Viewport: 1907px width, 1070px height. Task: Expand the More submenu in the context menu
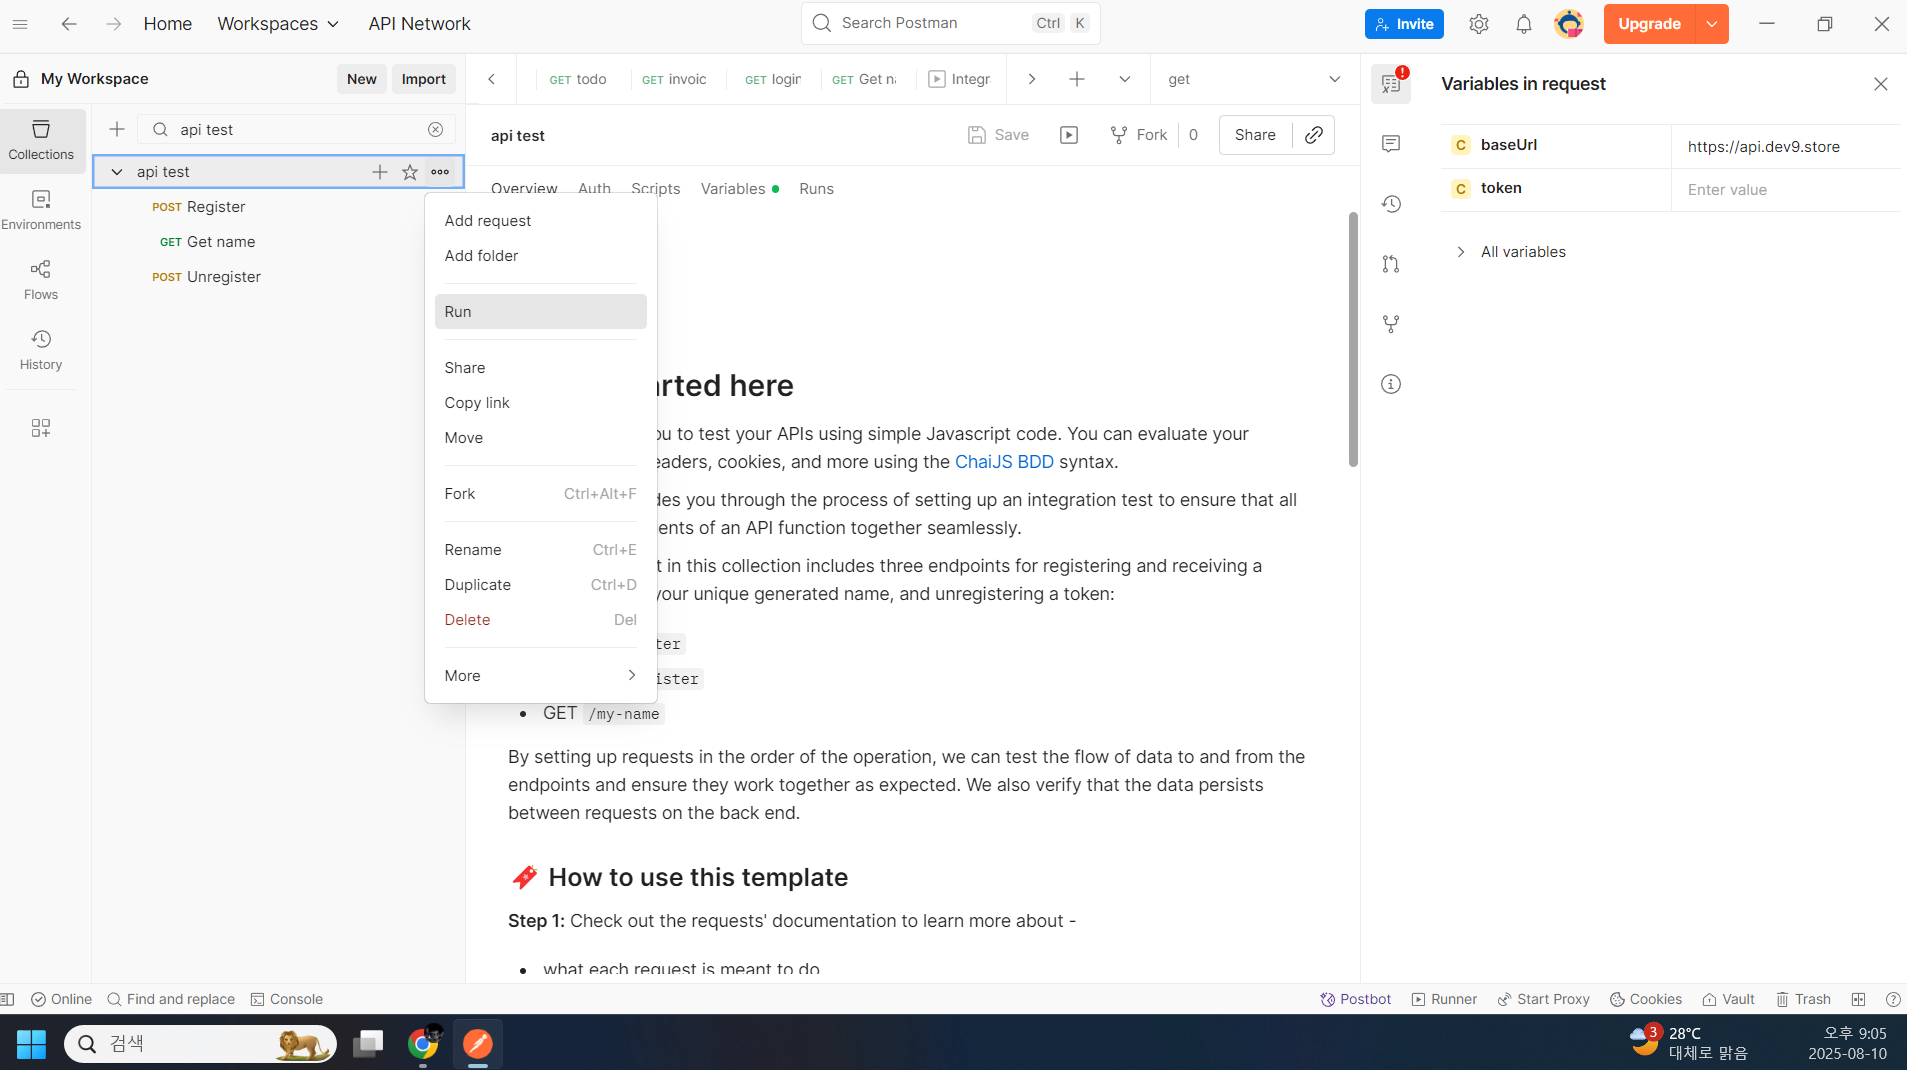click(x=540, y=676)
